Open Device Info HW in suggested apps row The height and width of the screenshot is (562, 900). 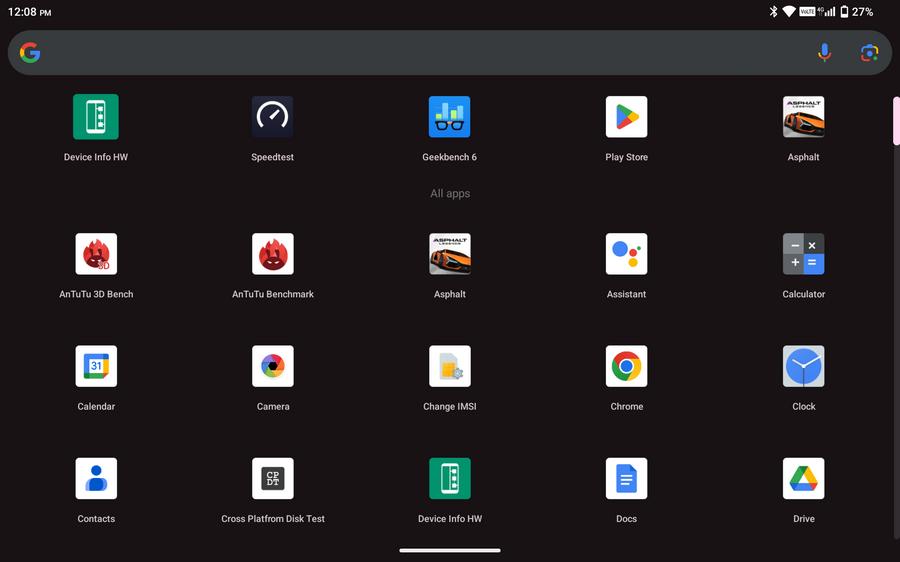[96, 117]
